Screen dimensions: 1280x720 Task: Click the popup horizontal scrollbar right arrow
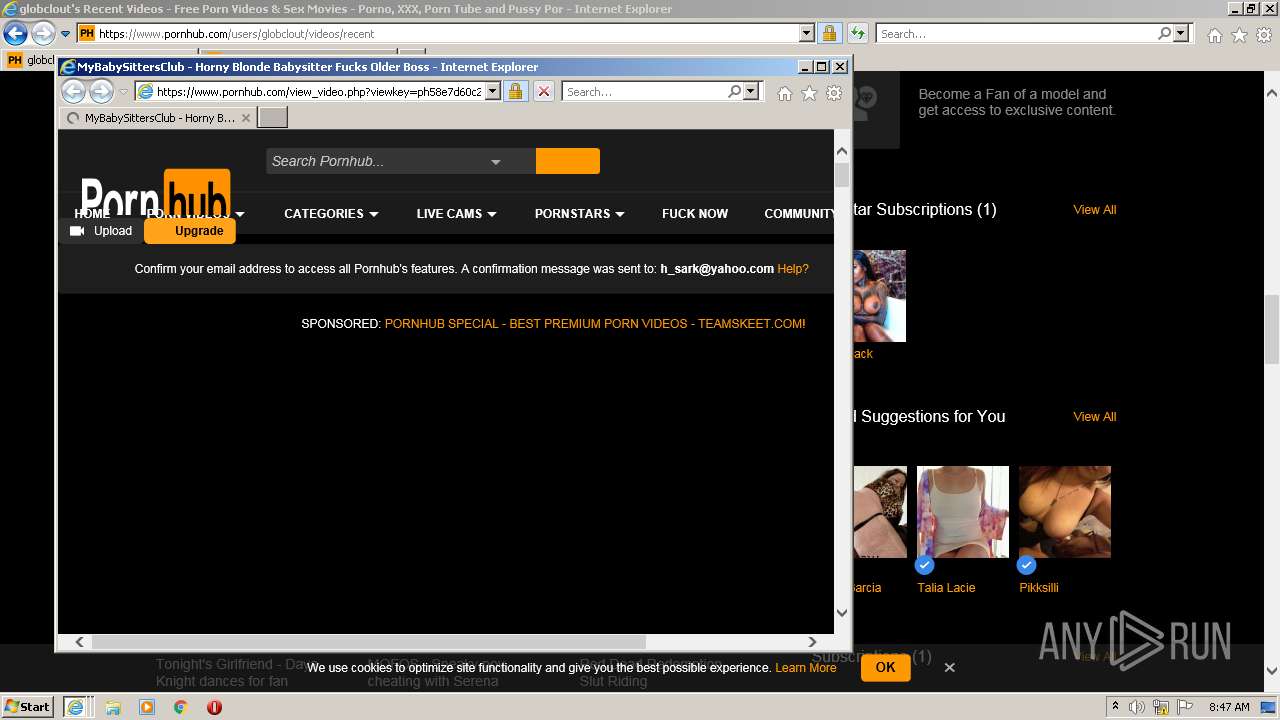(x=812, y=642)
